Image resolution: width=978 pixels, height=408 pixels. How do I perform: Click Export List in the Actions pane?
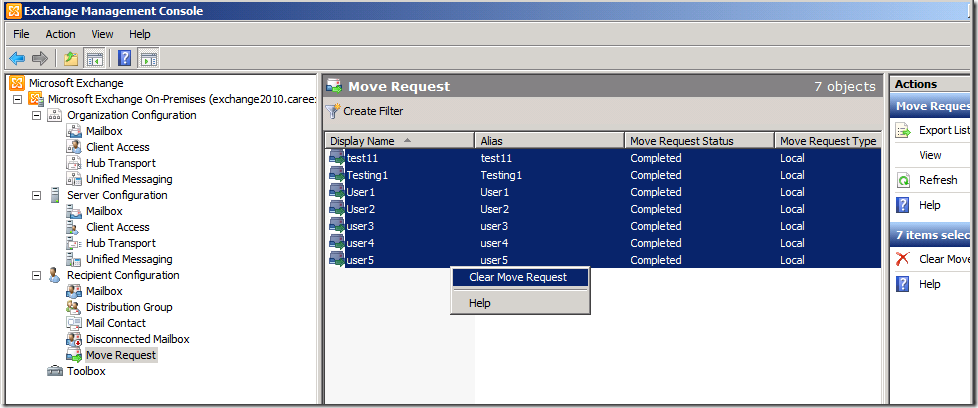(x=944, y=130)
